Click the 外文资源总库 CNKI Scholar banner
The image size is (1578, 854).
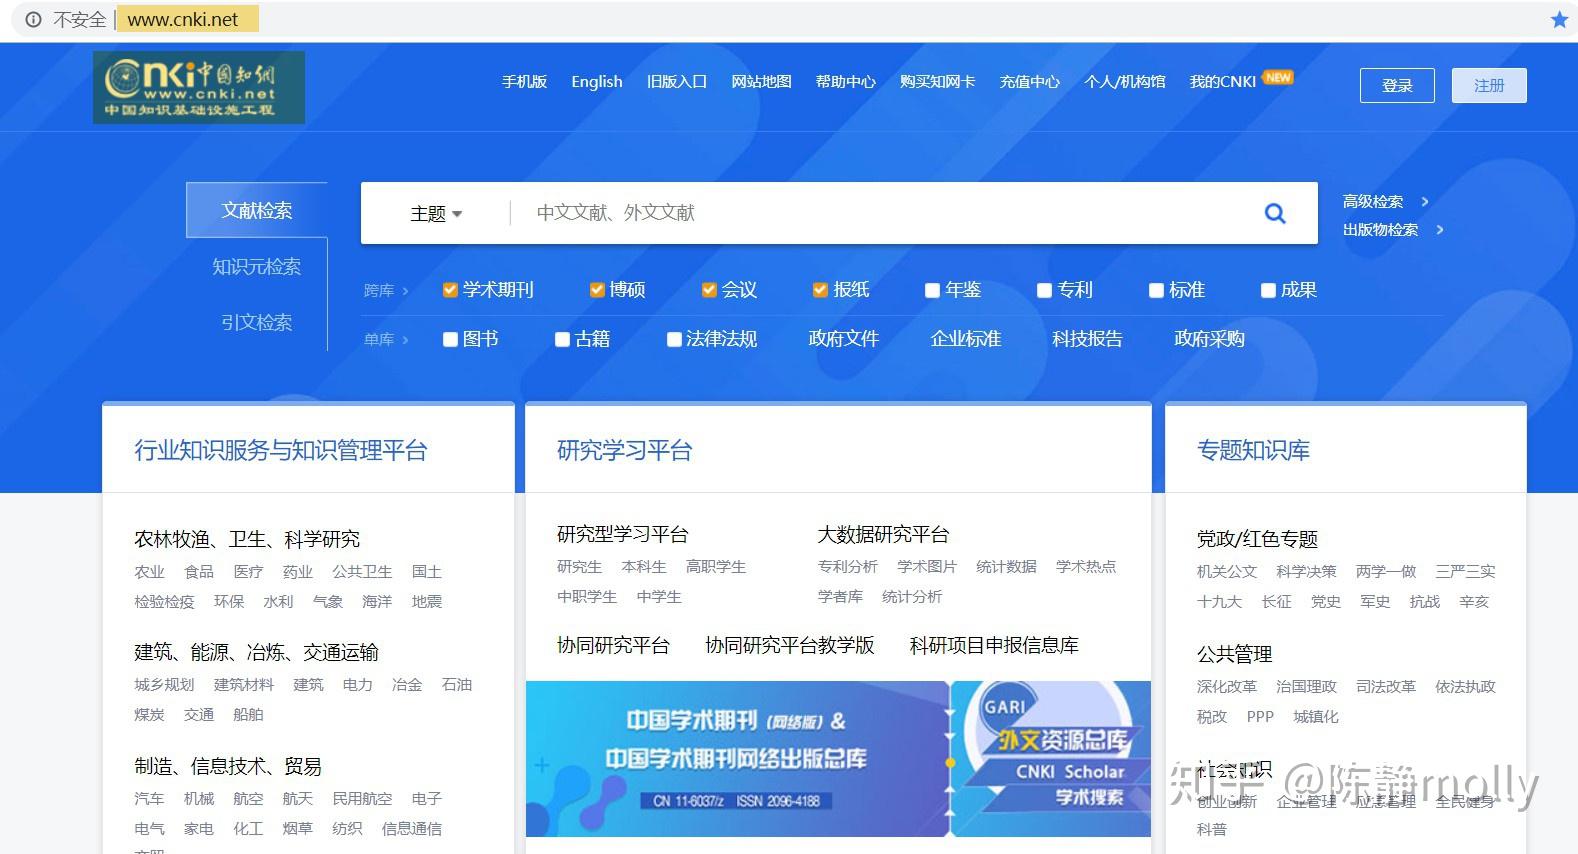pyautogui.click(x=1051, y=759)
